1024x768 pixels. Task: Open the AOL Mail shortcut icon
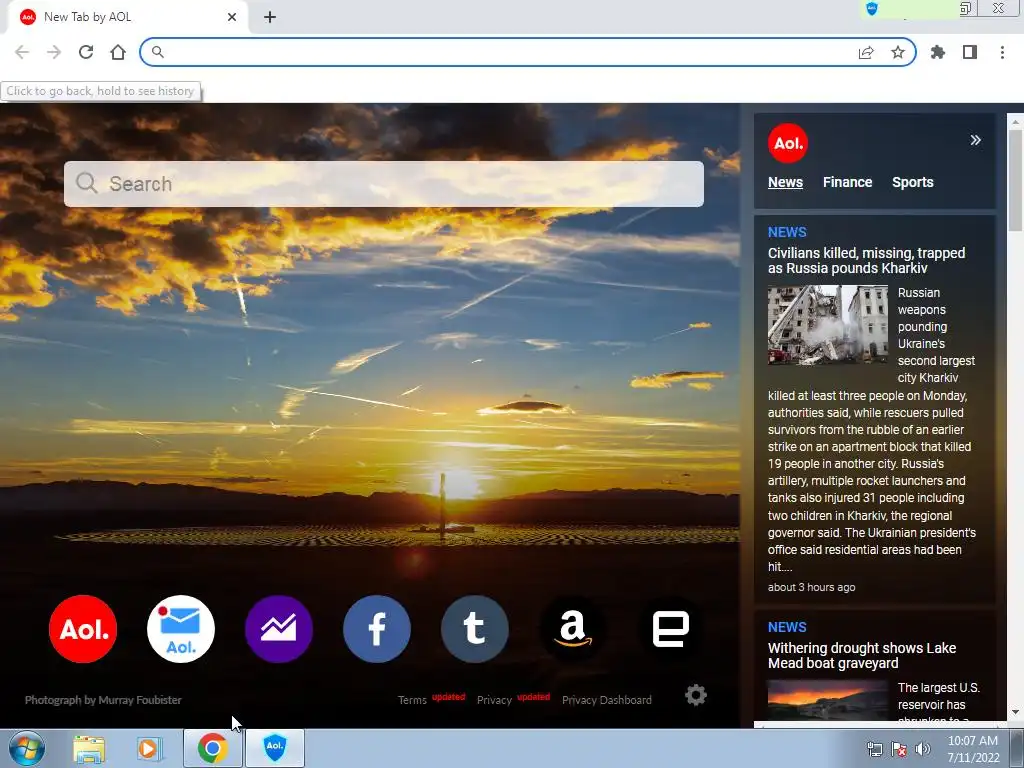181,629
